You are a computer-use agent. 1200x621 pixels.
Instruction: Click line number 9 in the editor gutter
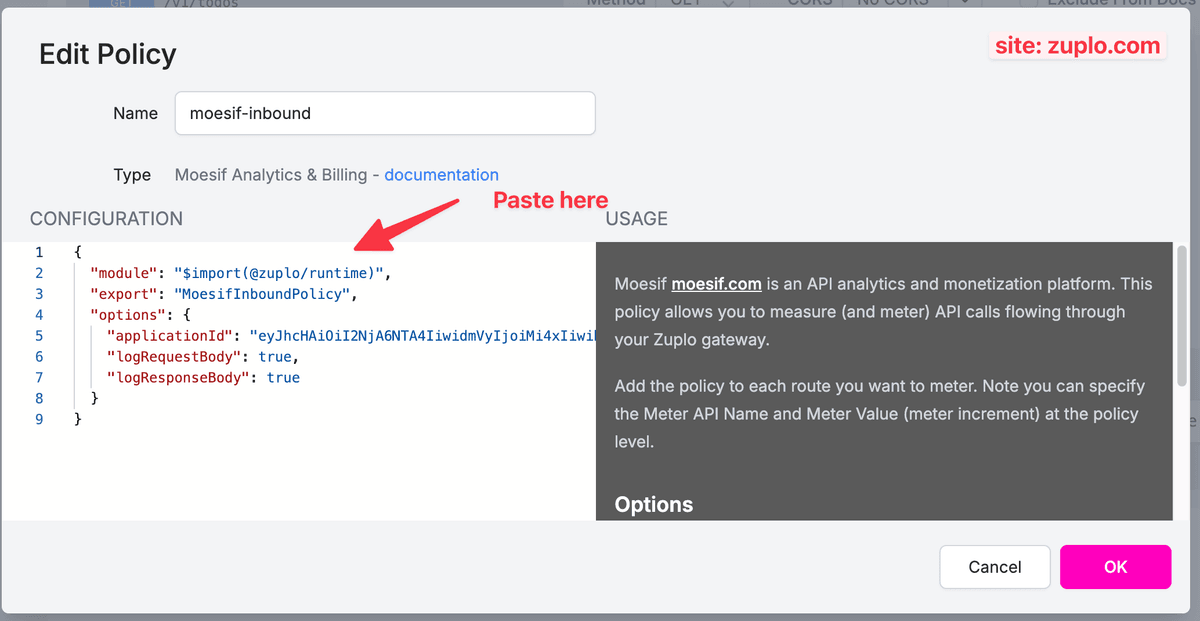[x=39, y=420]
